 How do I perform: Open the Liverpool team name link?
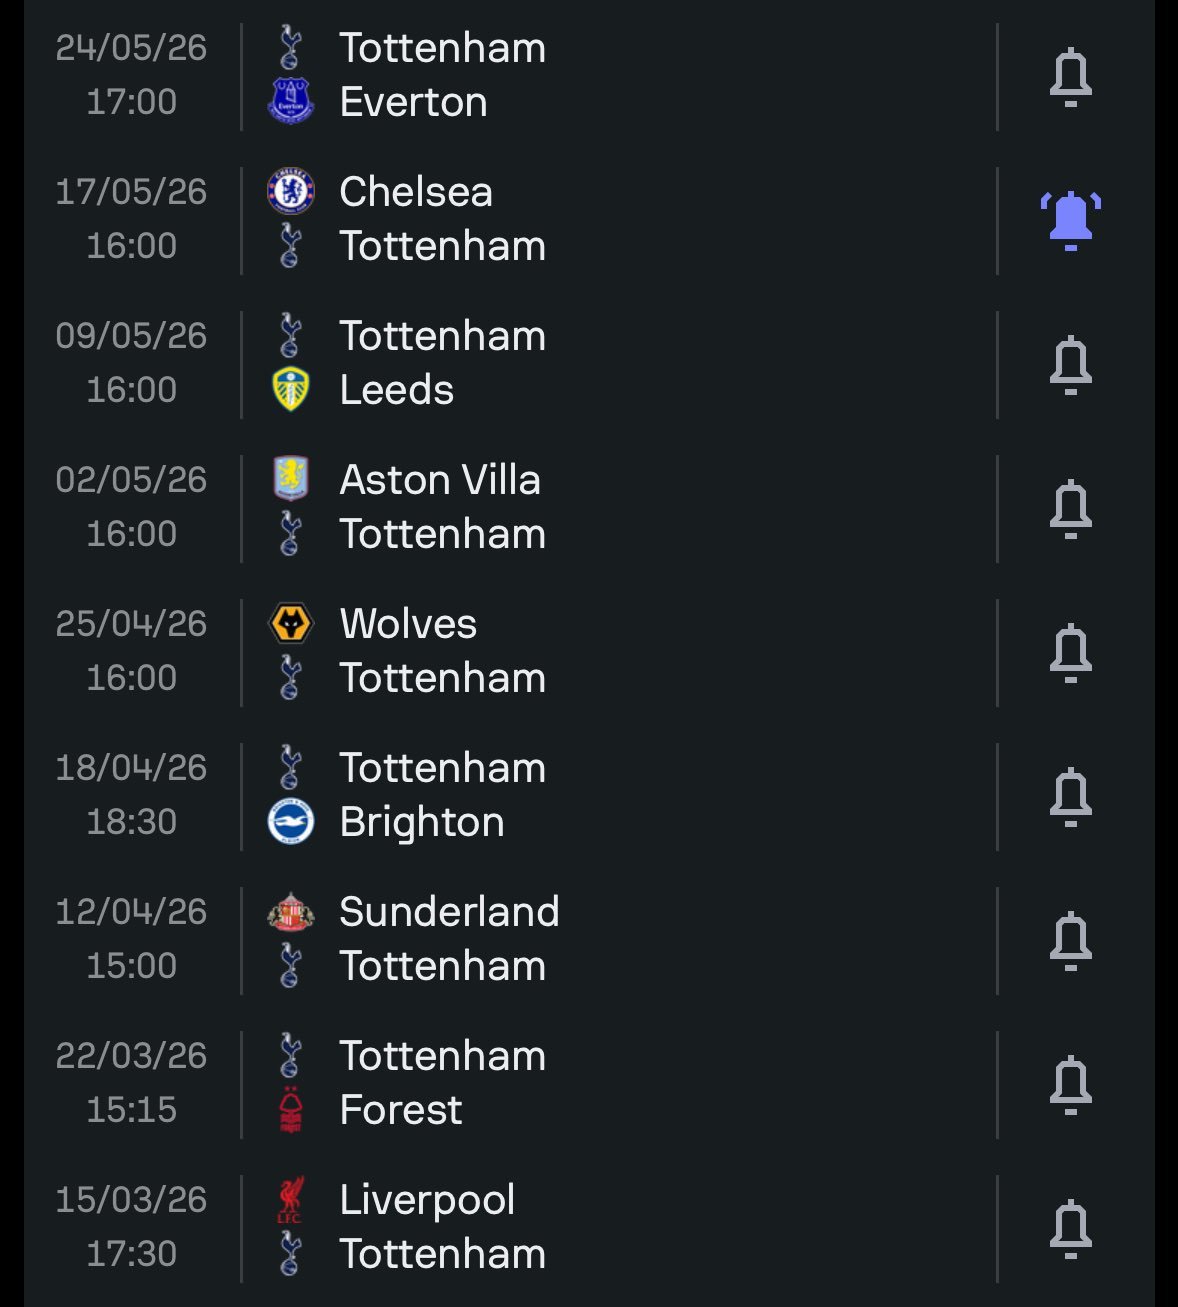click(427, 1200)
